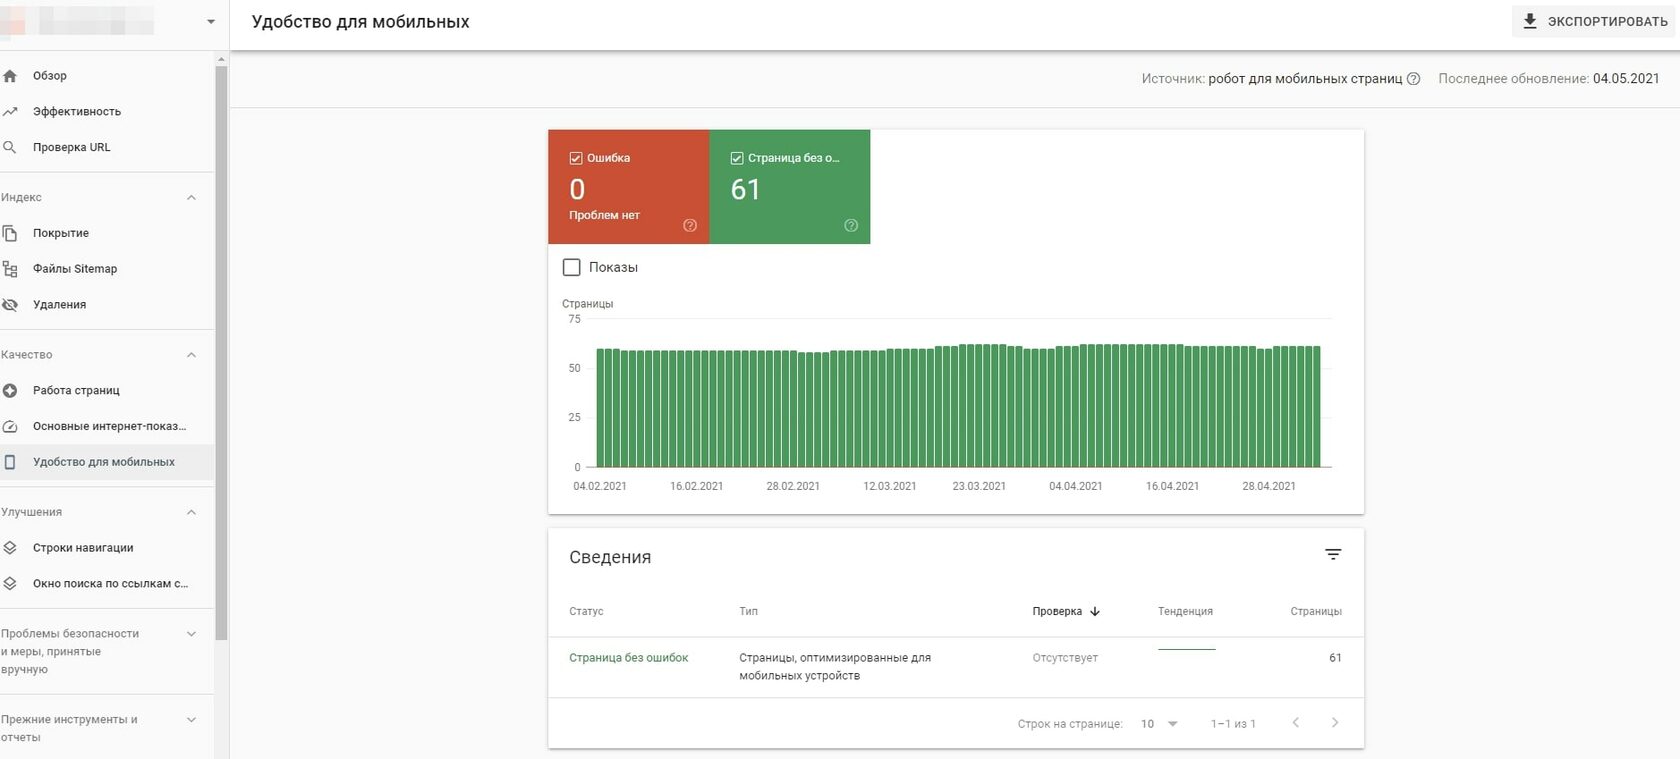Go to next page of table results
The image size is (1680, 759).
(1334, 723)
